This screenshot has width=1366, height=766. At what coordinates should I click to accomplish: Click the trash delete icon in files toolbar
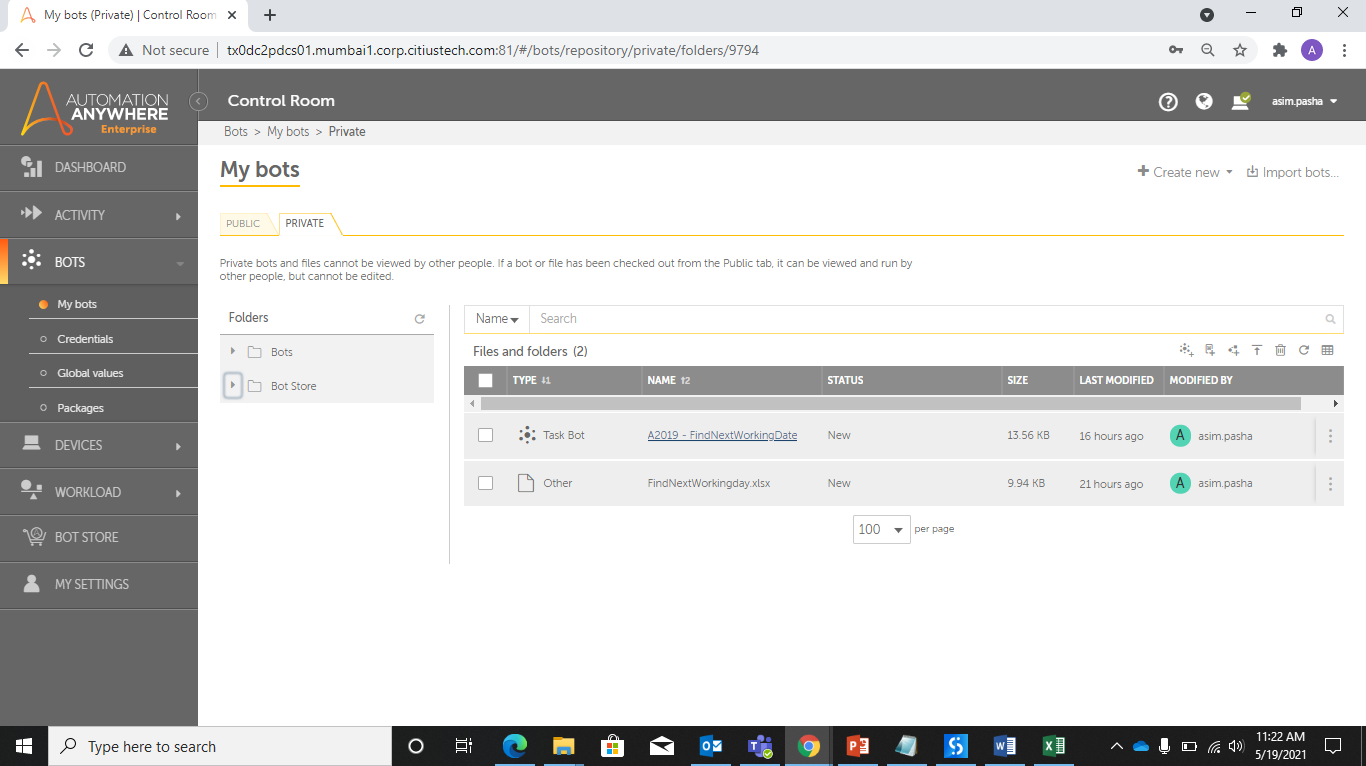tap(1281, 350)
